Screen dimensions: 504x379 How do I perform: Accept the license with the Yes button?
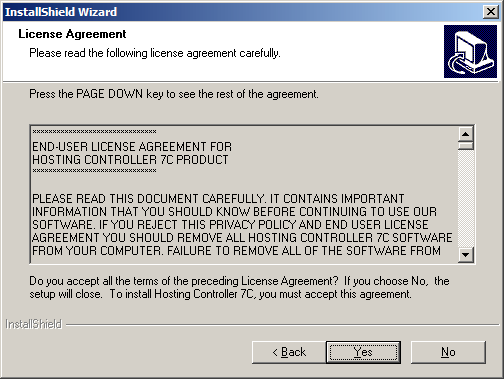363,352
